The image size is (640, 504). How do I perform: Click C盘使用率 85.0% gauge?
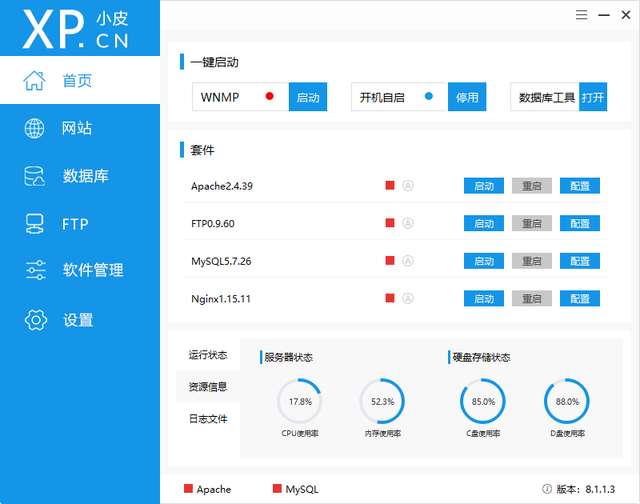click(483, 401)
